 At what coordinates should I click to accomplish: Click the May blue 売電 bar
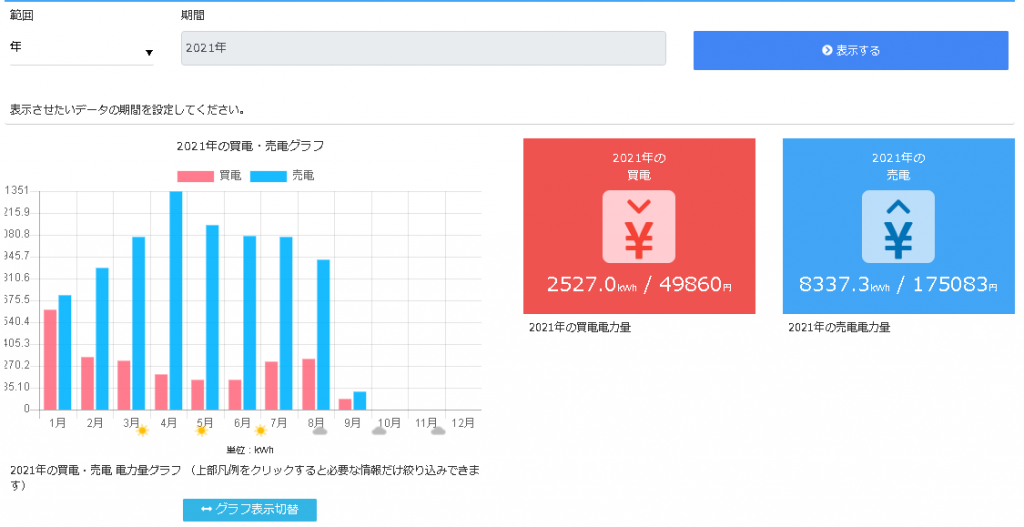(x=212, y=317)
